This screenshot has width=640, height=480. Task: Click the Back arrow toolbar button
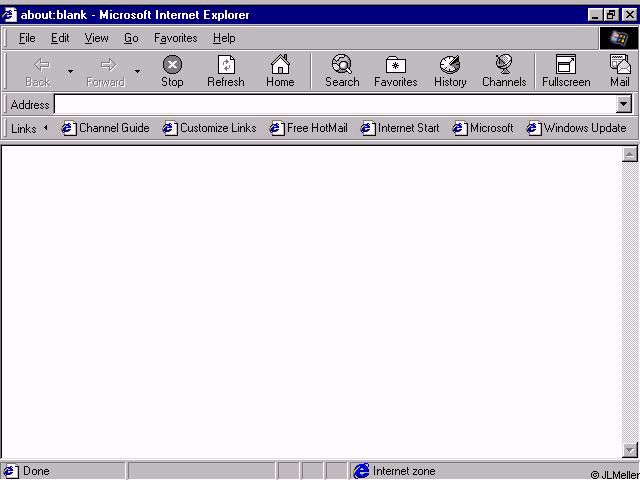pyautogui.click(x=38, y=71)
